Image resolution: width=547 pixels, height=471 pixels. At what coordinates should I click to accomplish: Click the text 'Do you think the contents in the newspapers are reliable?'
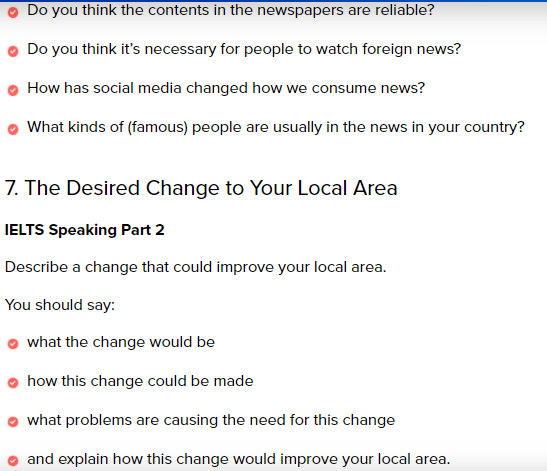coord(231,10)
